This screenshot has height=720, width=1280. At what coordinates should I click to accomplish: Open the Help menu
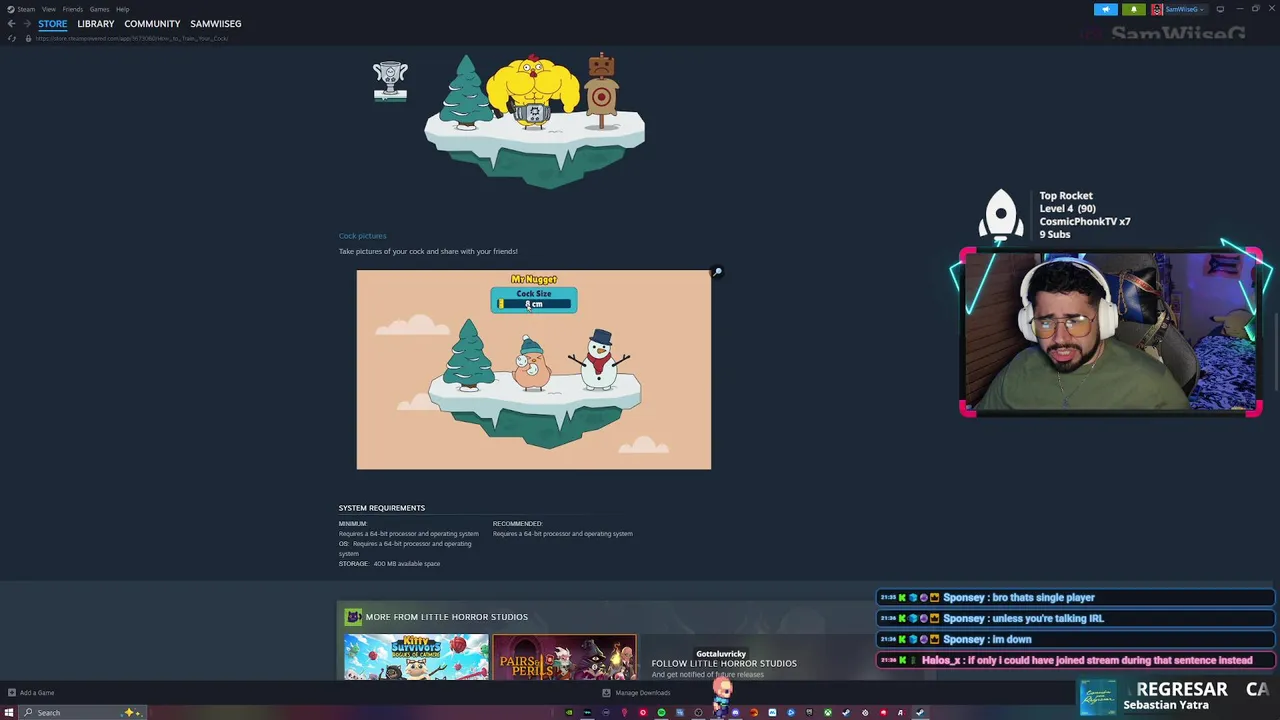click(122, 9)
